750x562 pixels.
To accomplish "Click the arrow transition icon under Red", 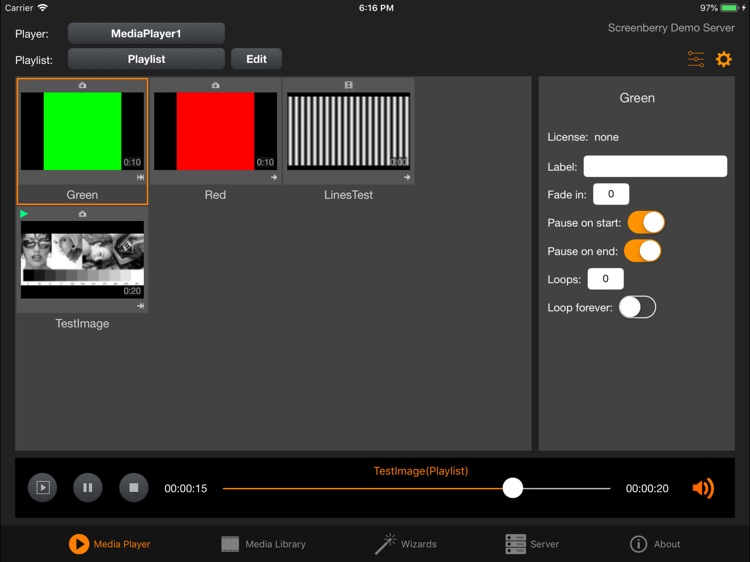I will click(274, 177).
